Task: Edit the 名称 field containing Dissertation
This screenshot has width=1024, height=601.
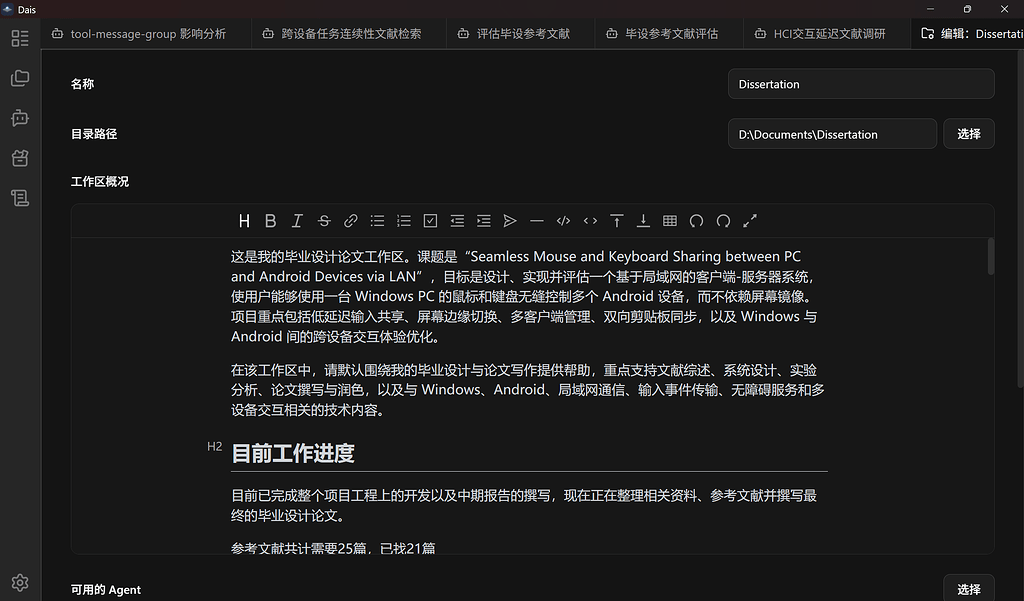Action: (861, 84)
